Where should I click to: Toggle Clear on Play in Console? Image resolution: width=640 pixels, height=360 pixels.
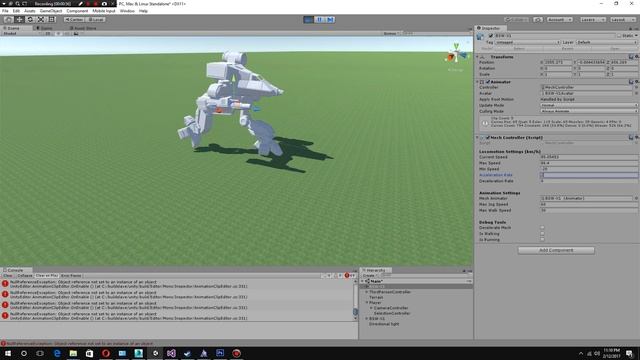[x=47, y=276]
